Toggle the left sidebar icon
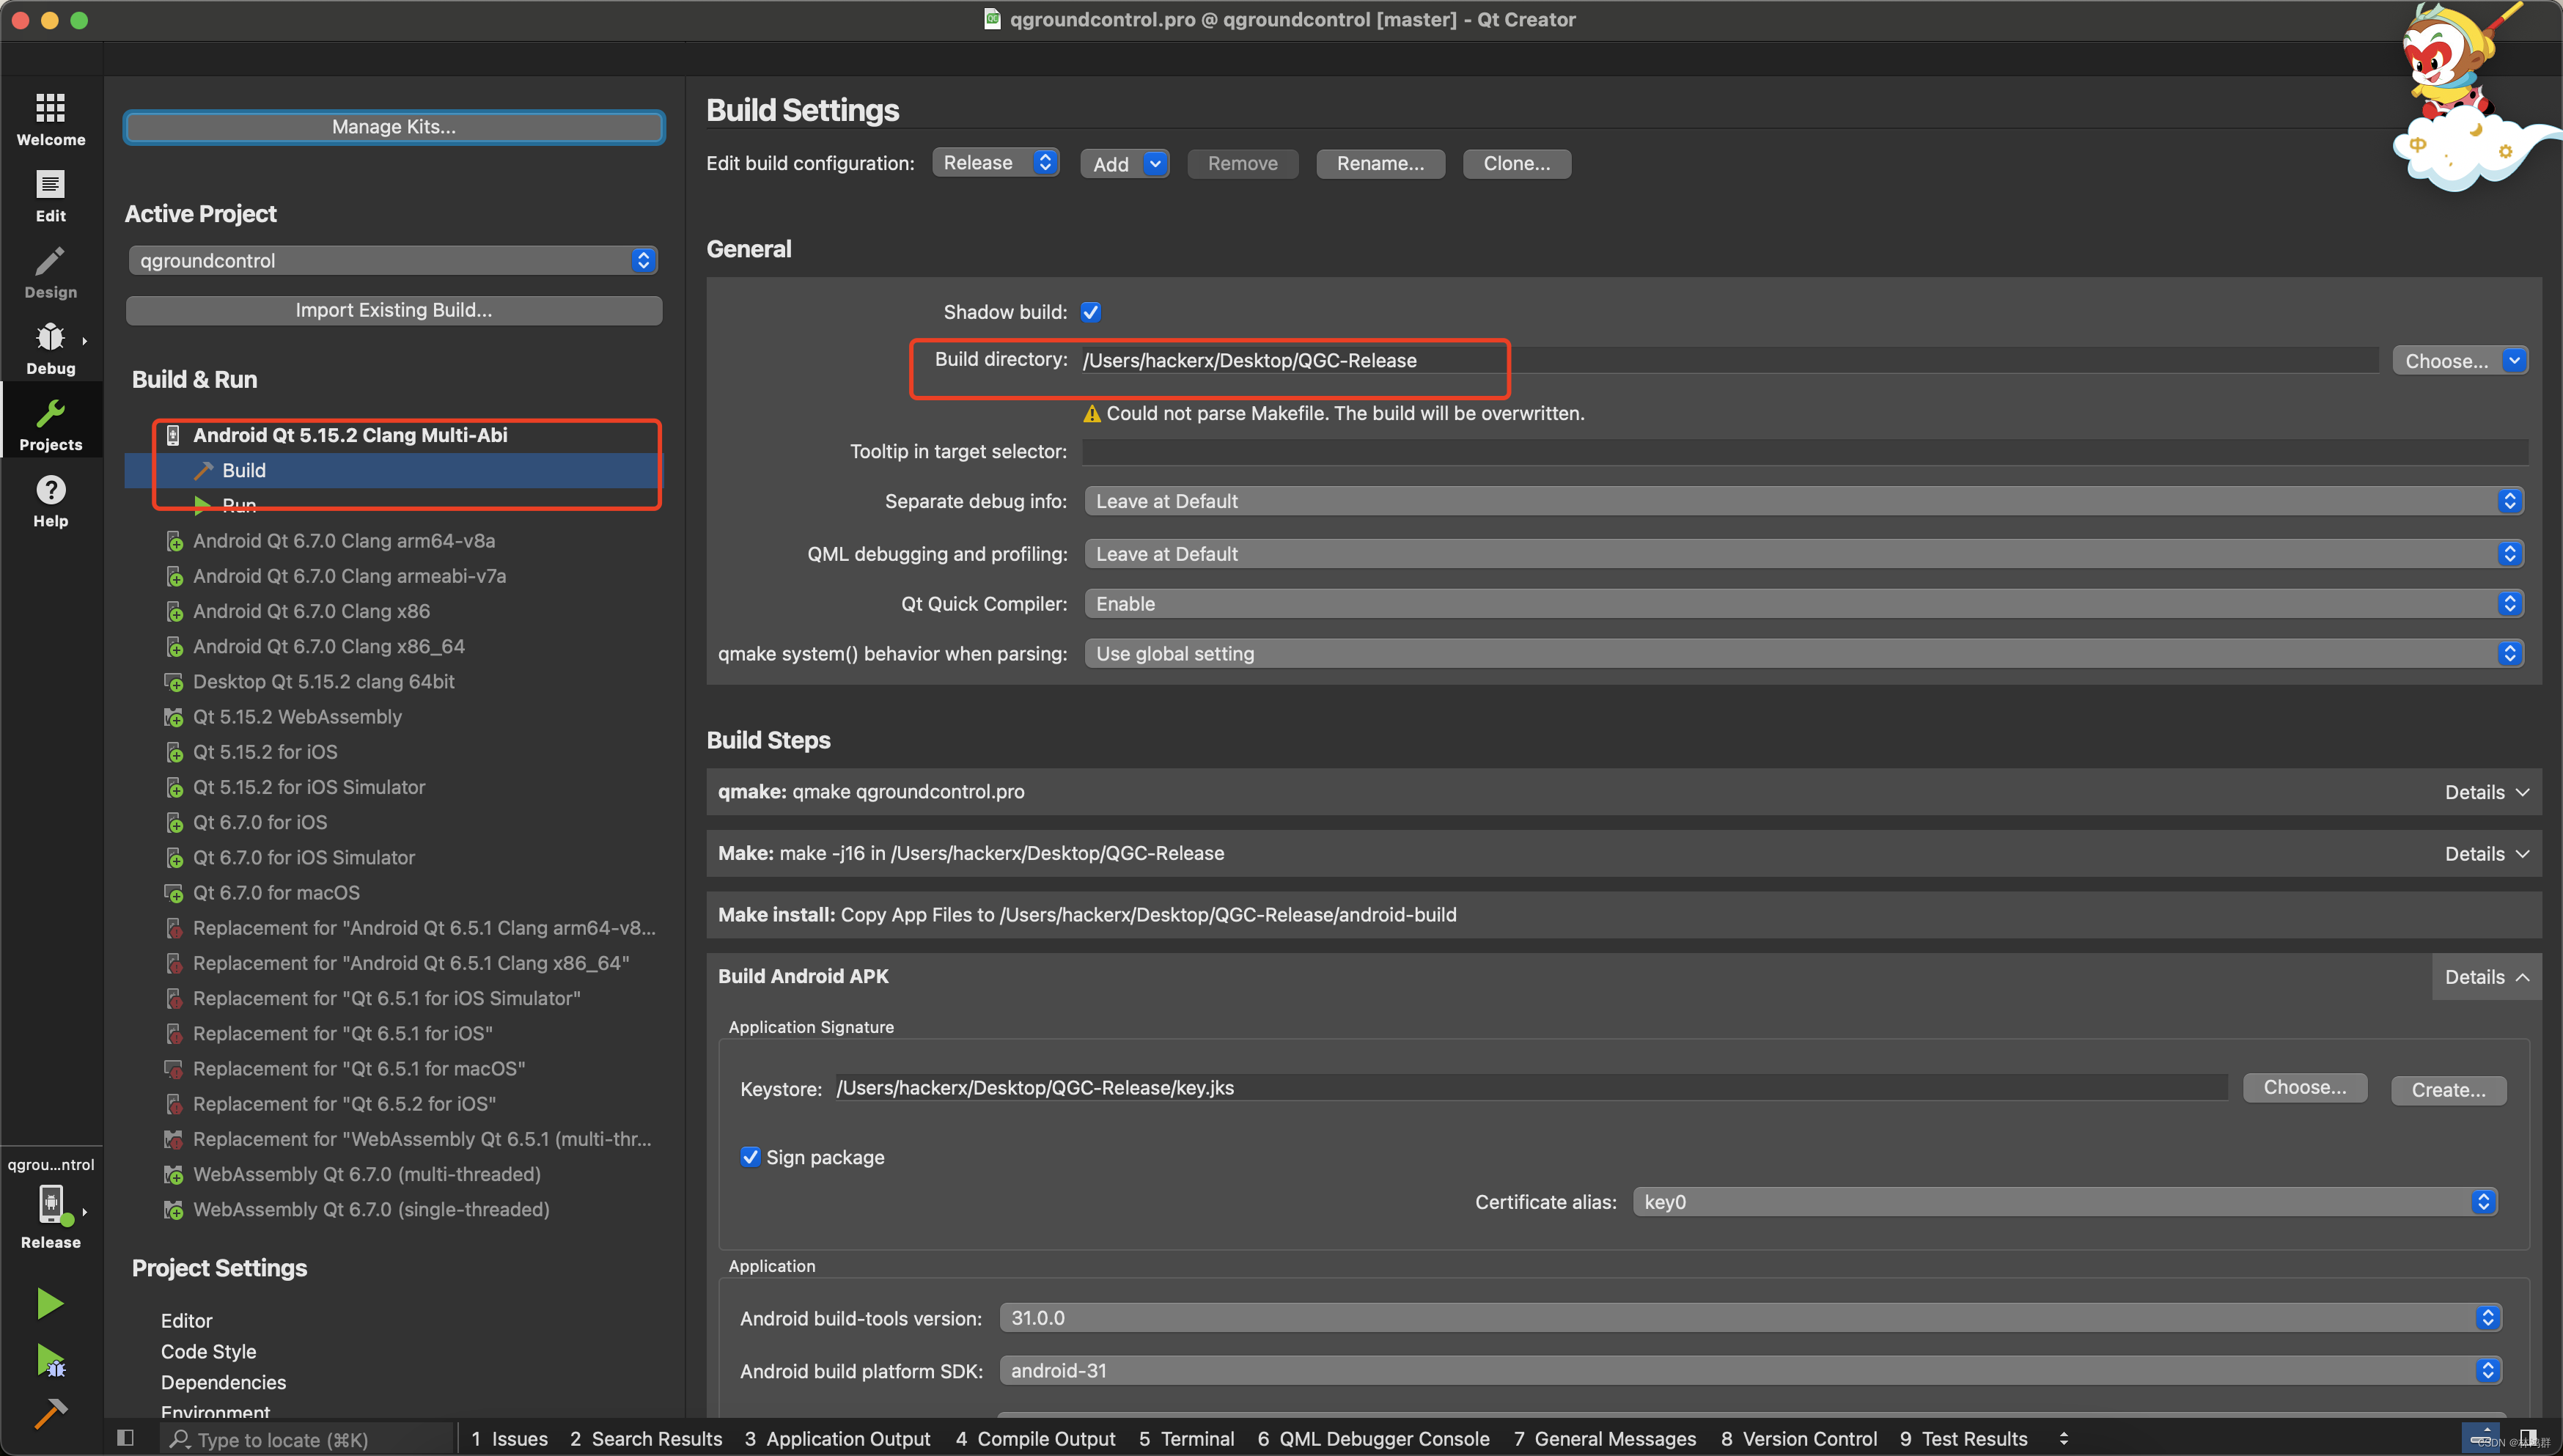Viewport: 2563px width, 1456px height. (125, 1438)
